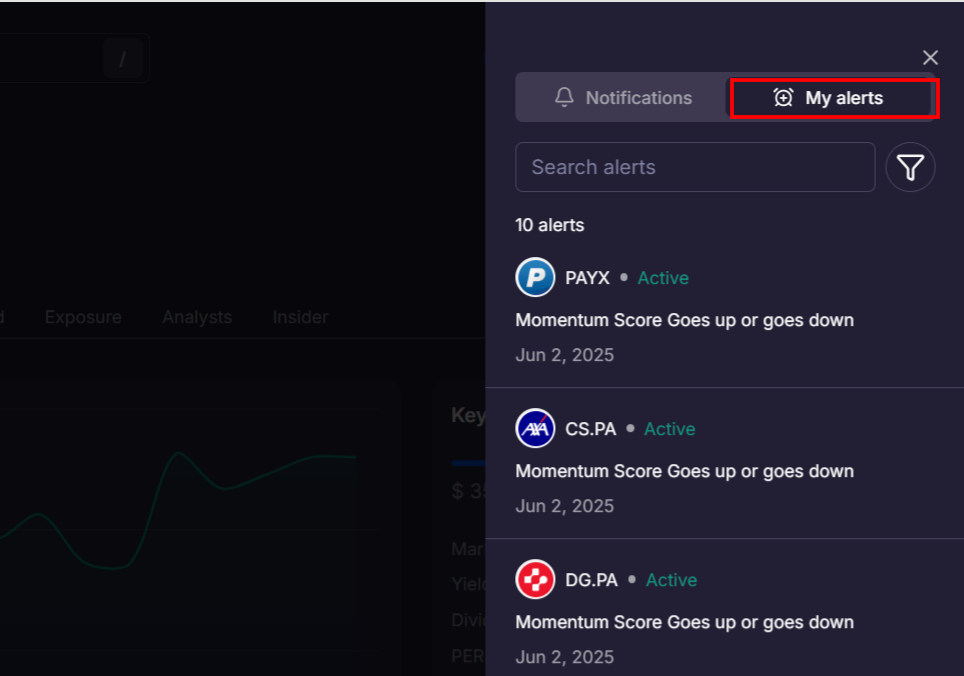Screen dimensions: 964x676
Task: Close the alerts side panel
Action: point(930,58)
